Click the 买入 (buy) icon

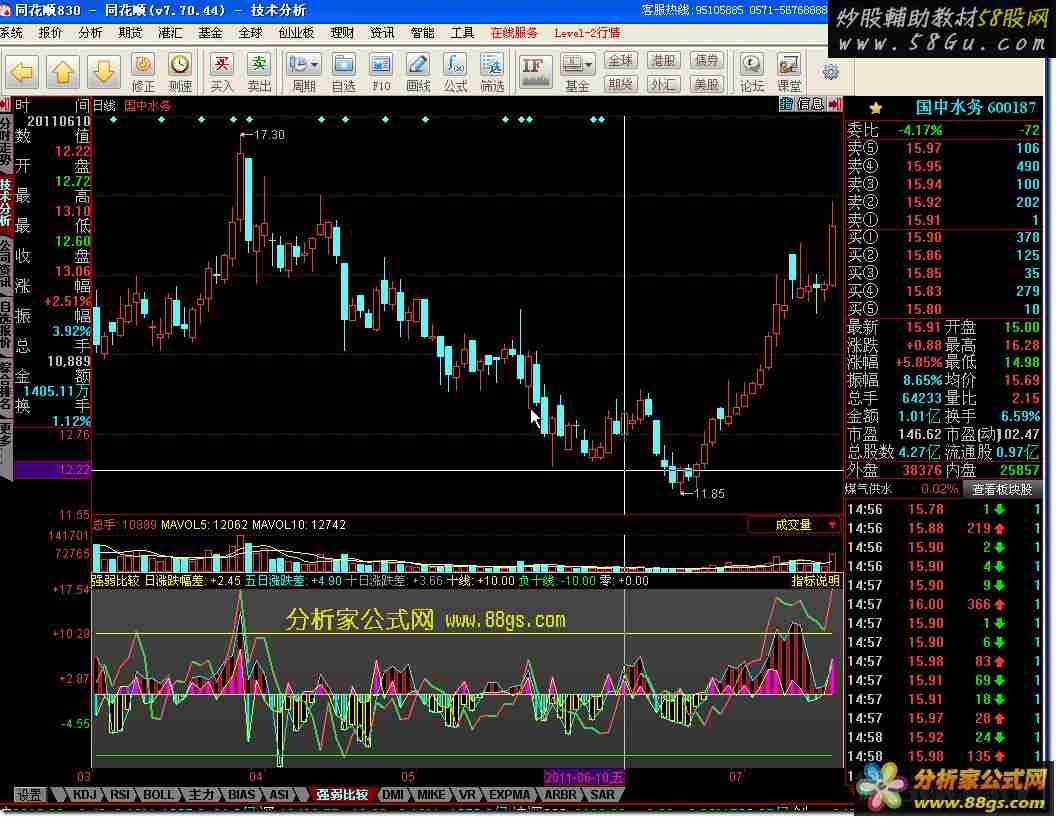(x=221, y=73)
